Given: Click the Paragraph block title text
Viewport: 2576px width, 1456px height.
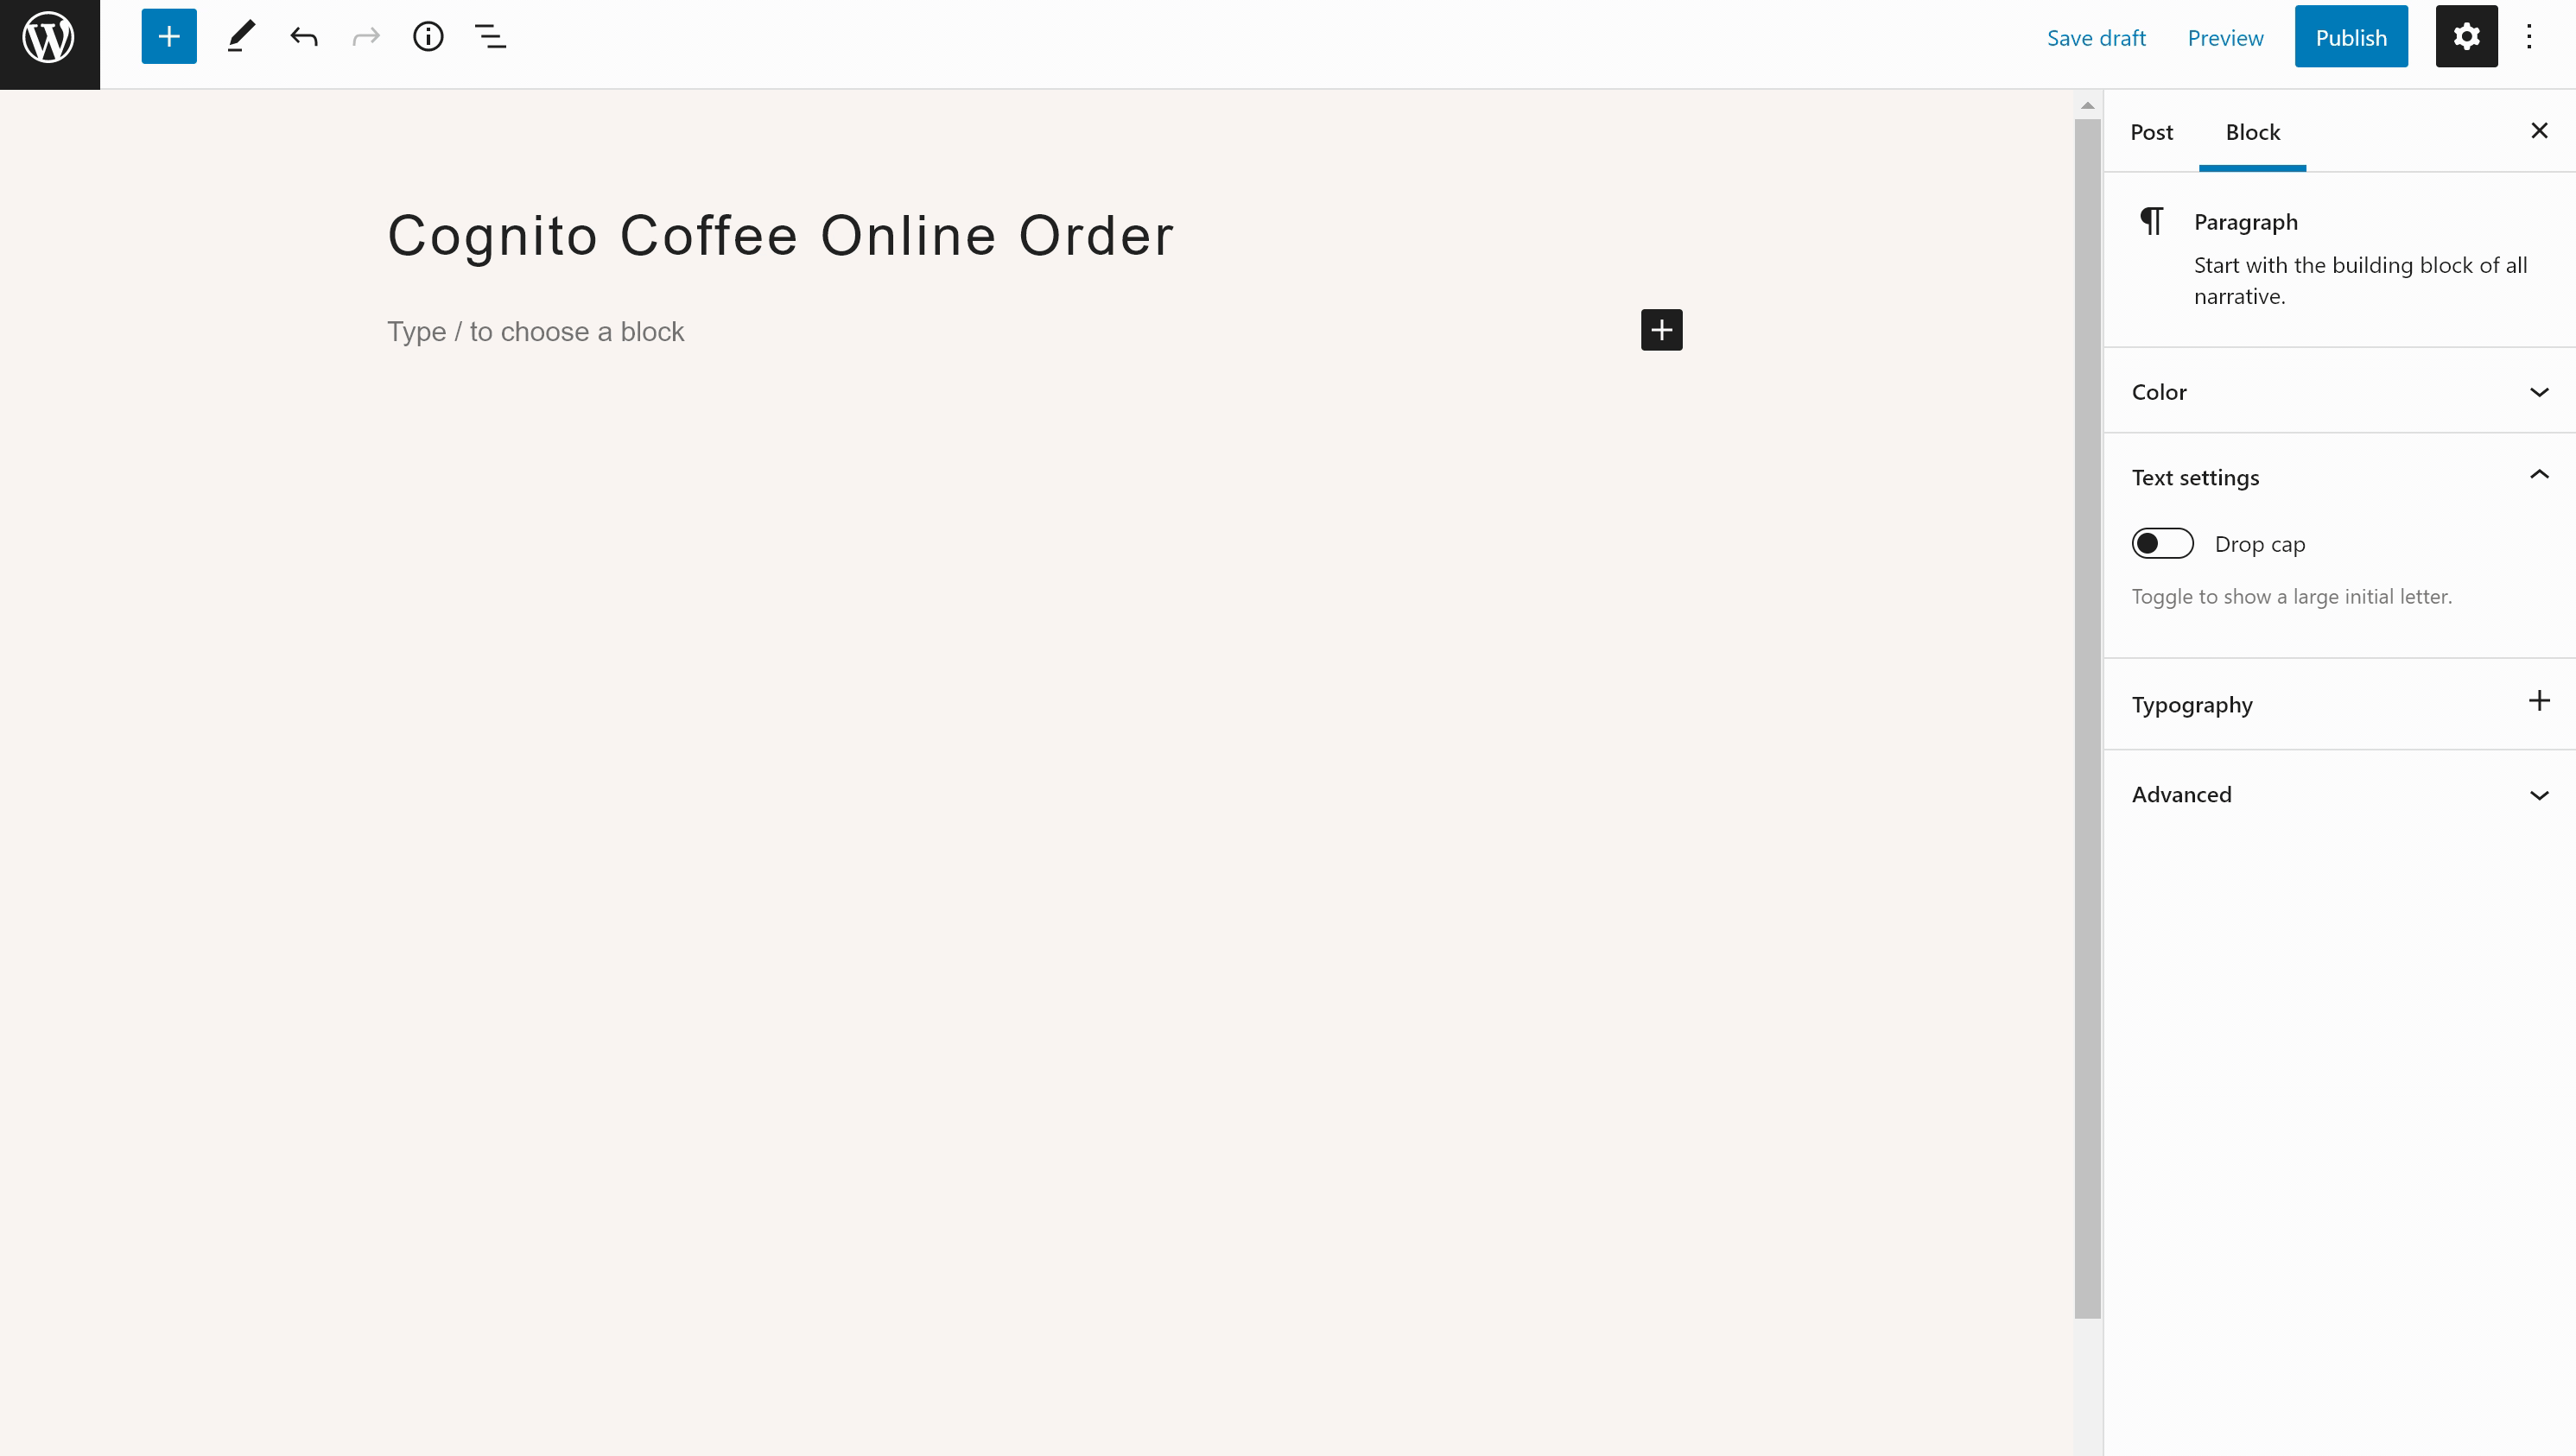Looking at the screenshot, I should pos(2245,219).
